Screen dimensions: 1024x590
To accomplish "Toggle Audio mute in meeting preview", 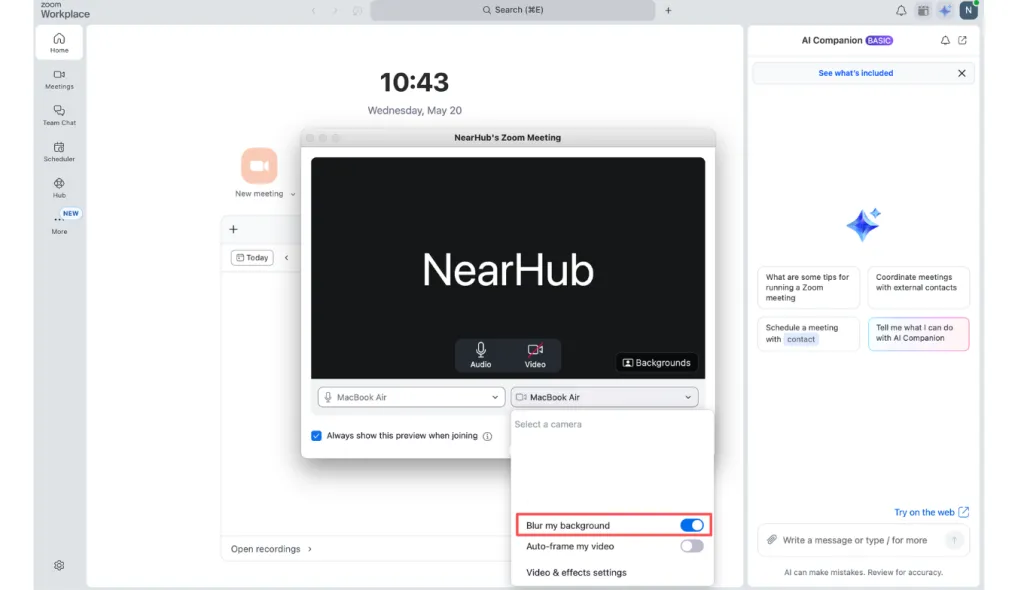I will click(481, 355).
